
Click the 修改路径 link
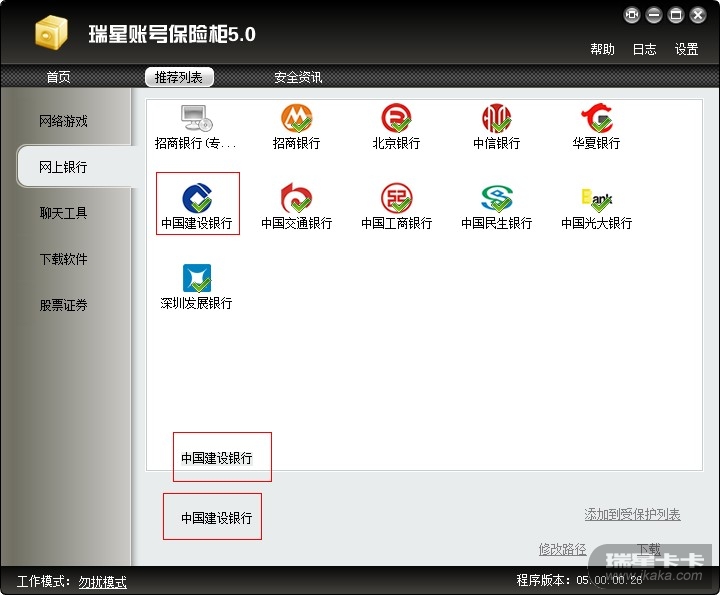[x=562, y=549]
